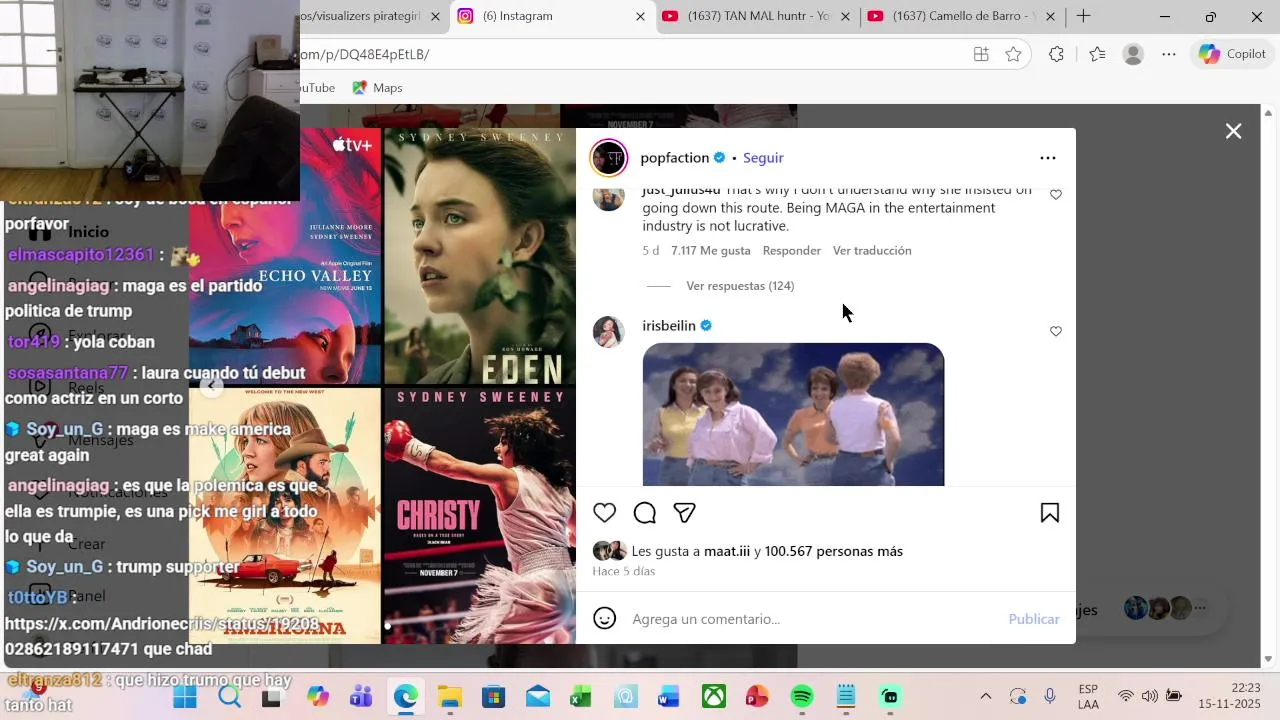
Task: Switch to Camello de Barro YouTube tab
Action: click(x=960, y=16)
